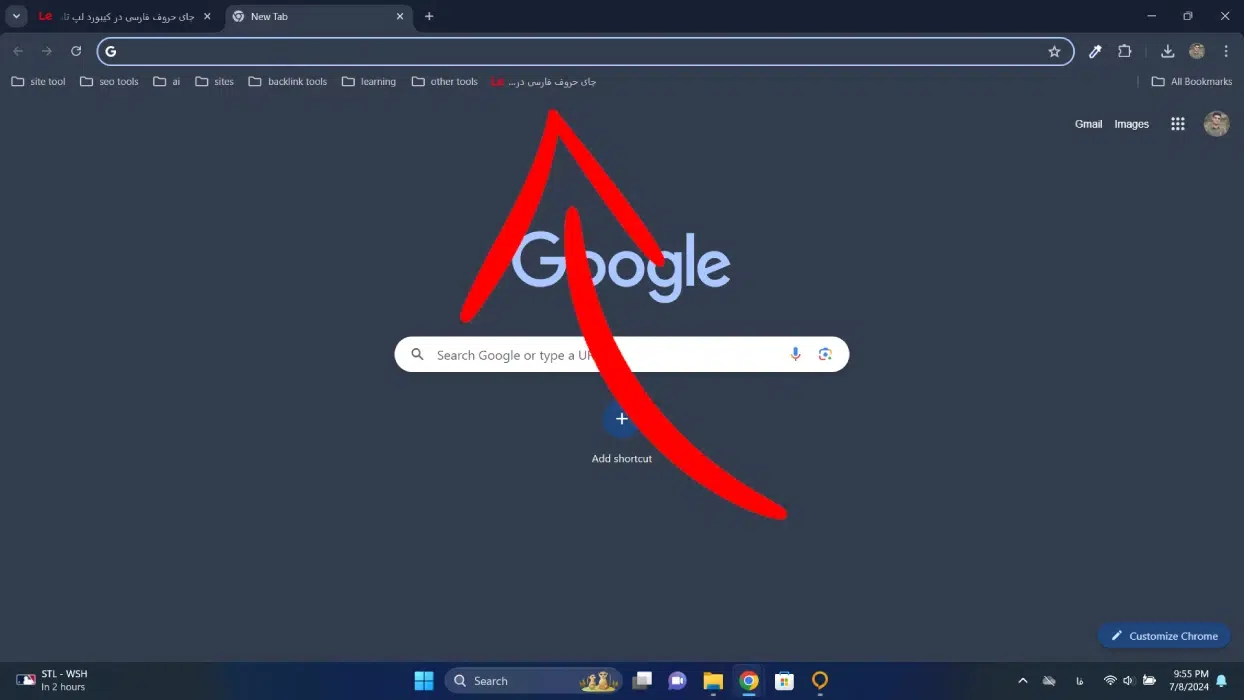Expand the tab search dropdown arrow

pos(16,16)
